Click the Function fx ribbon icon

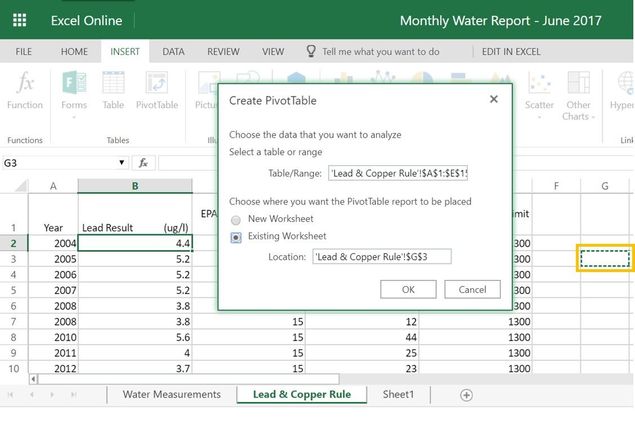tap(25, 83)
